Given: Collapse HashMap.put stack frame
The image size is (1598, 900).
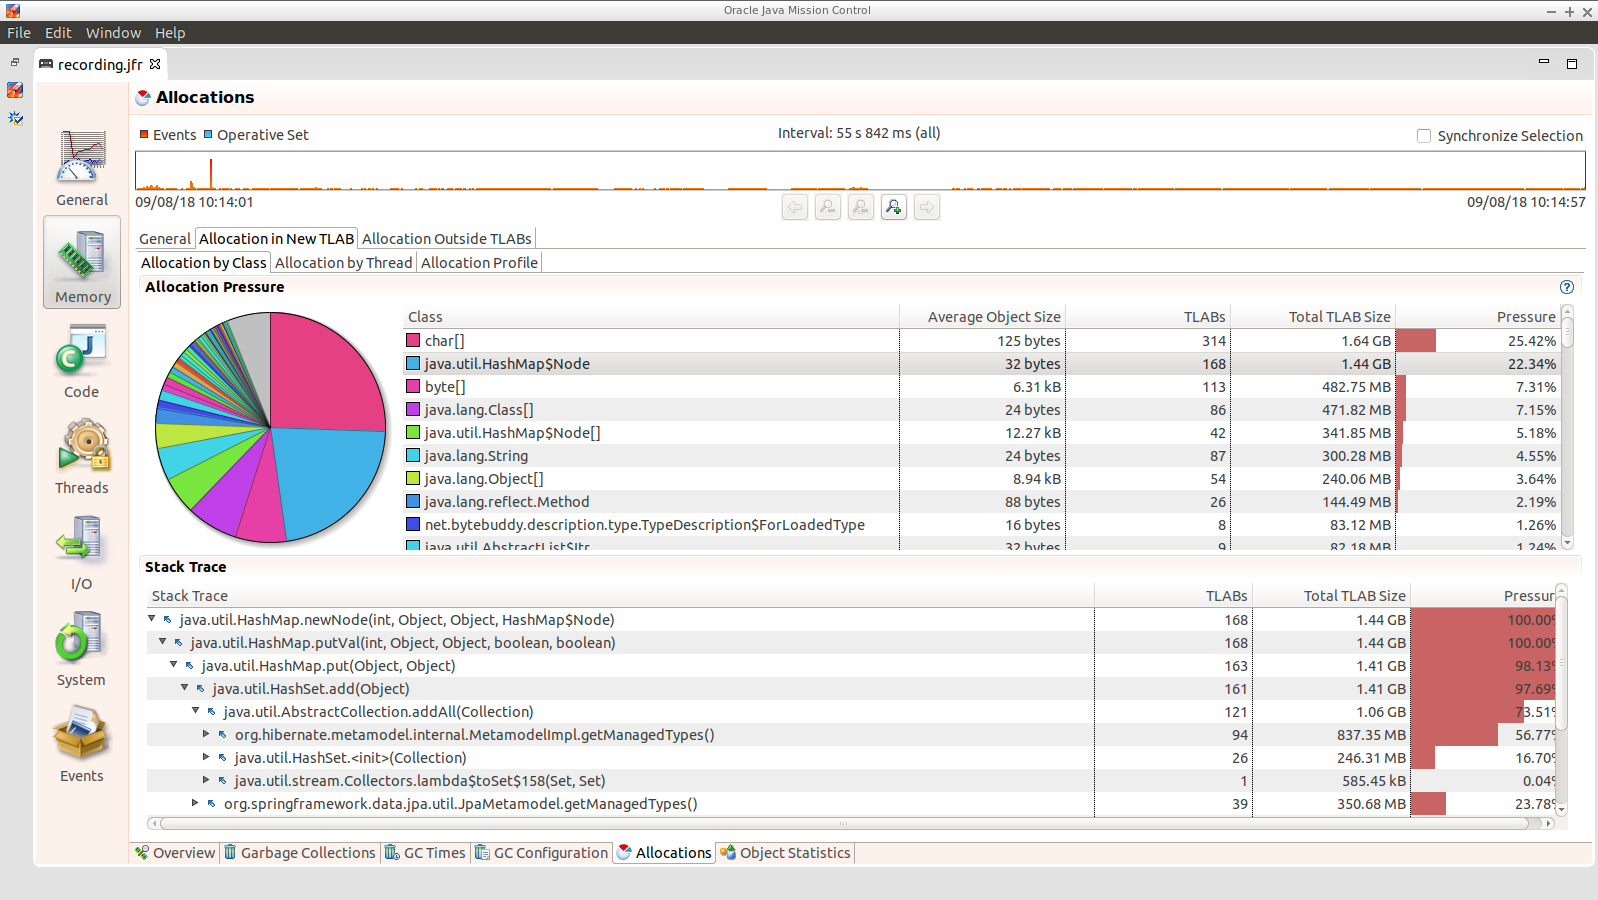Looking at the screenshot, I should 174,665.
